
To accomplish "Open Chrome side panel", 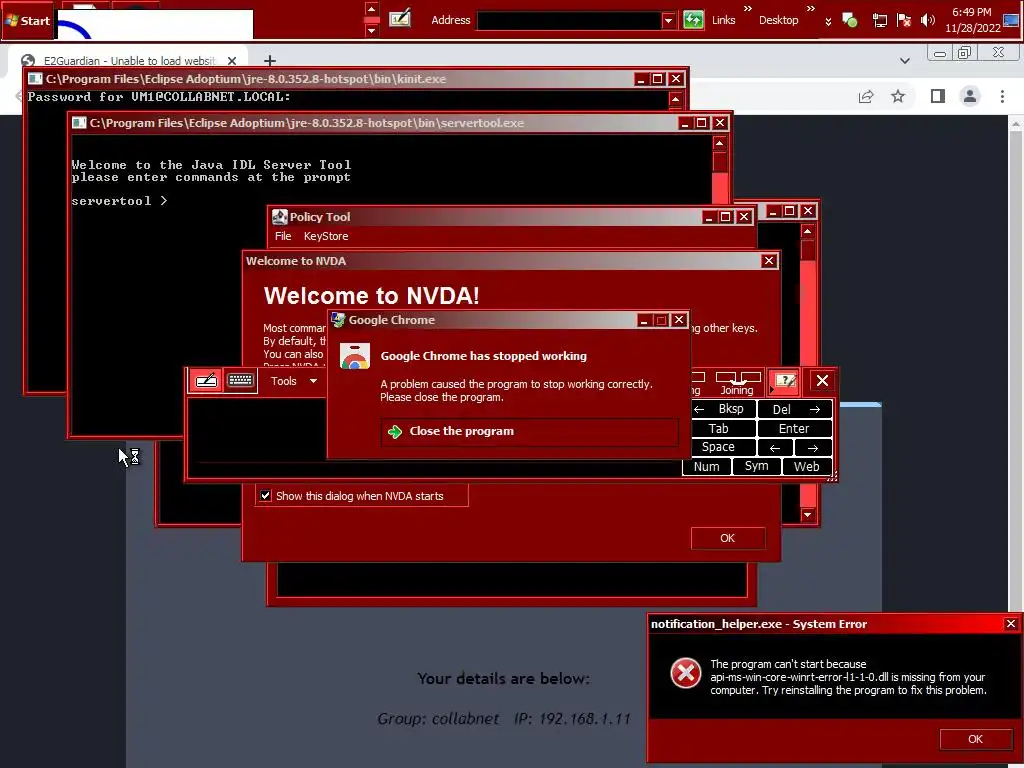I will click(x=938, y=97).
